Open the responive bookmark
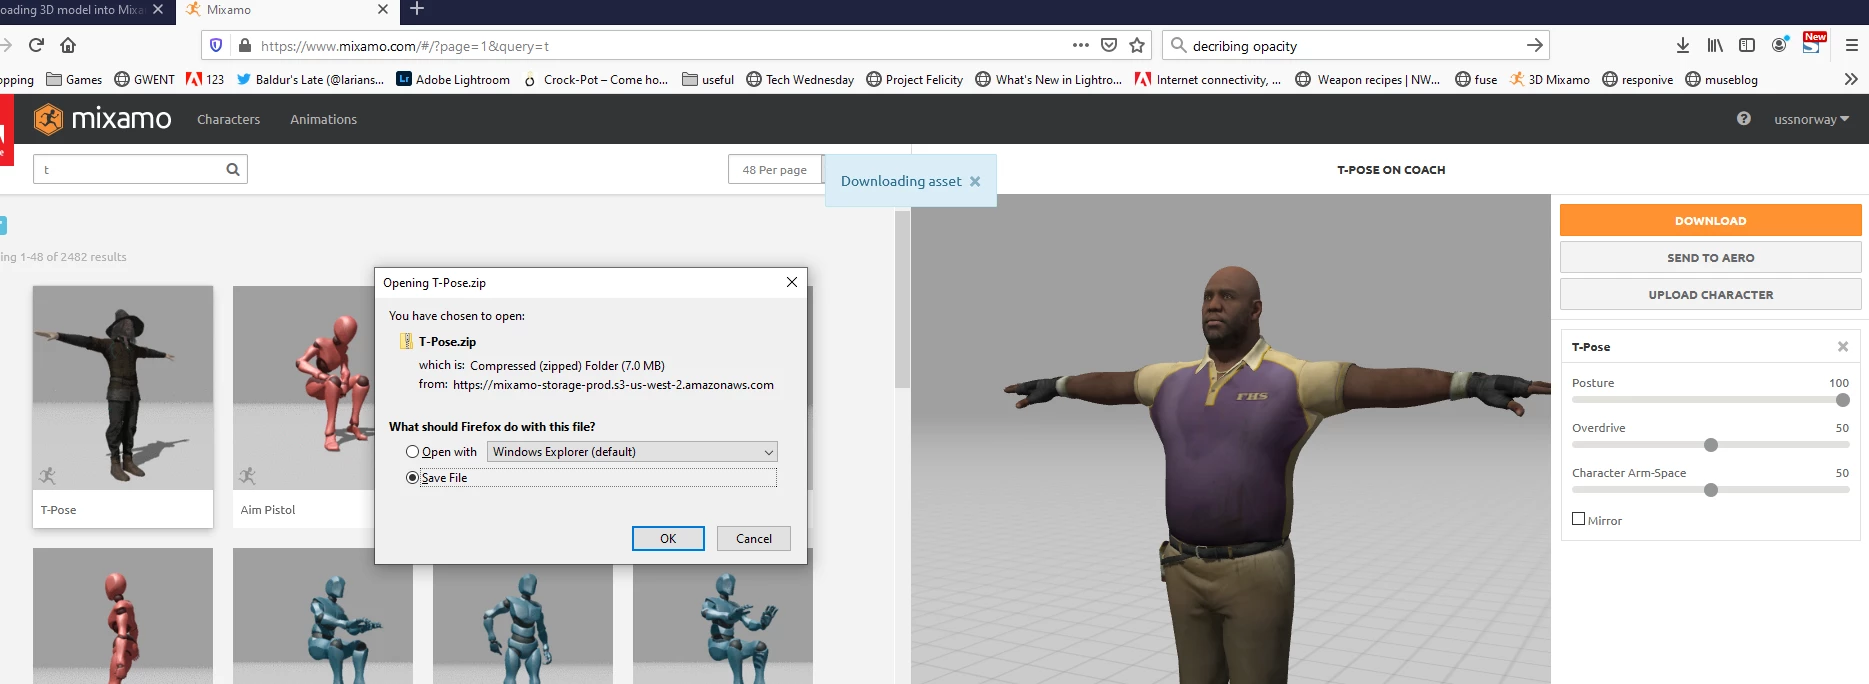Image resolution: width=1869 pixels, height=684 pixels. (1638, 79)
